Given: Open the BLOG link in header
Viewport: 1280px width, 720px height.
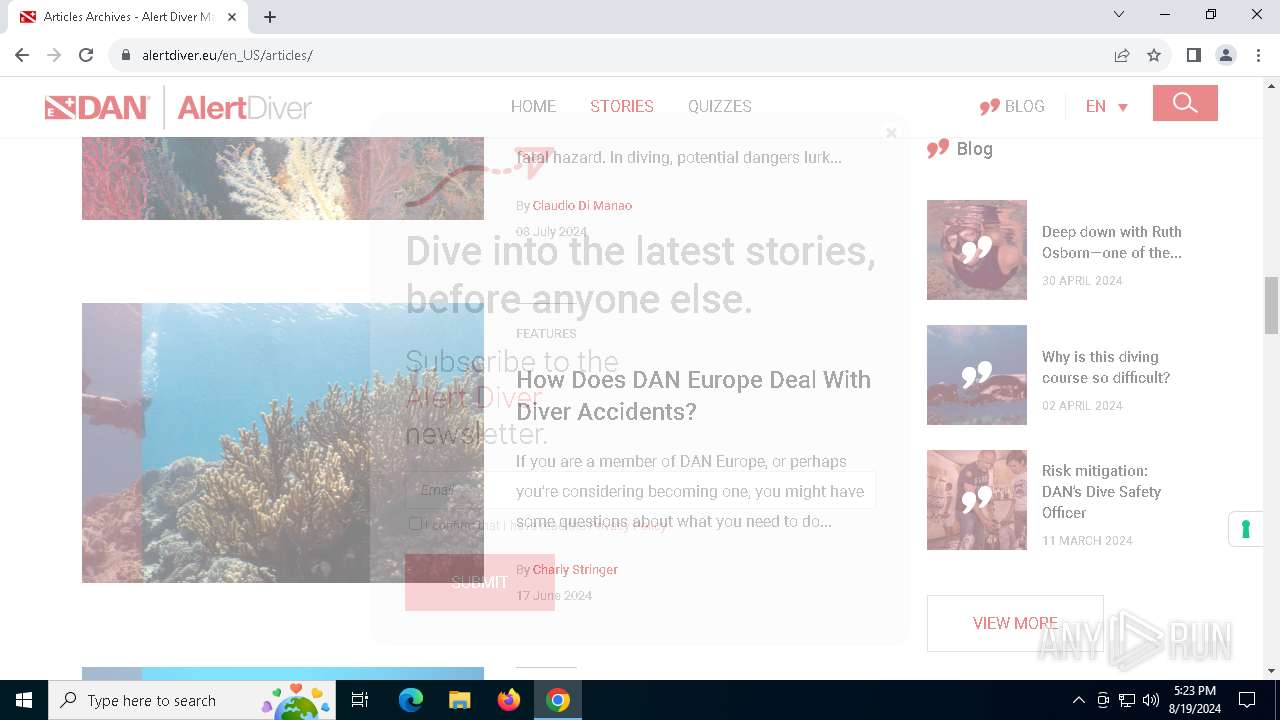Looking at the screenshot, I should point(1012,106).
